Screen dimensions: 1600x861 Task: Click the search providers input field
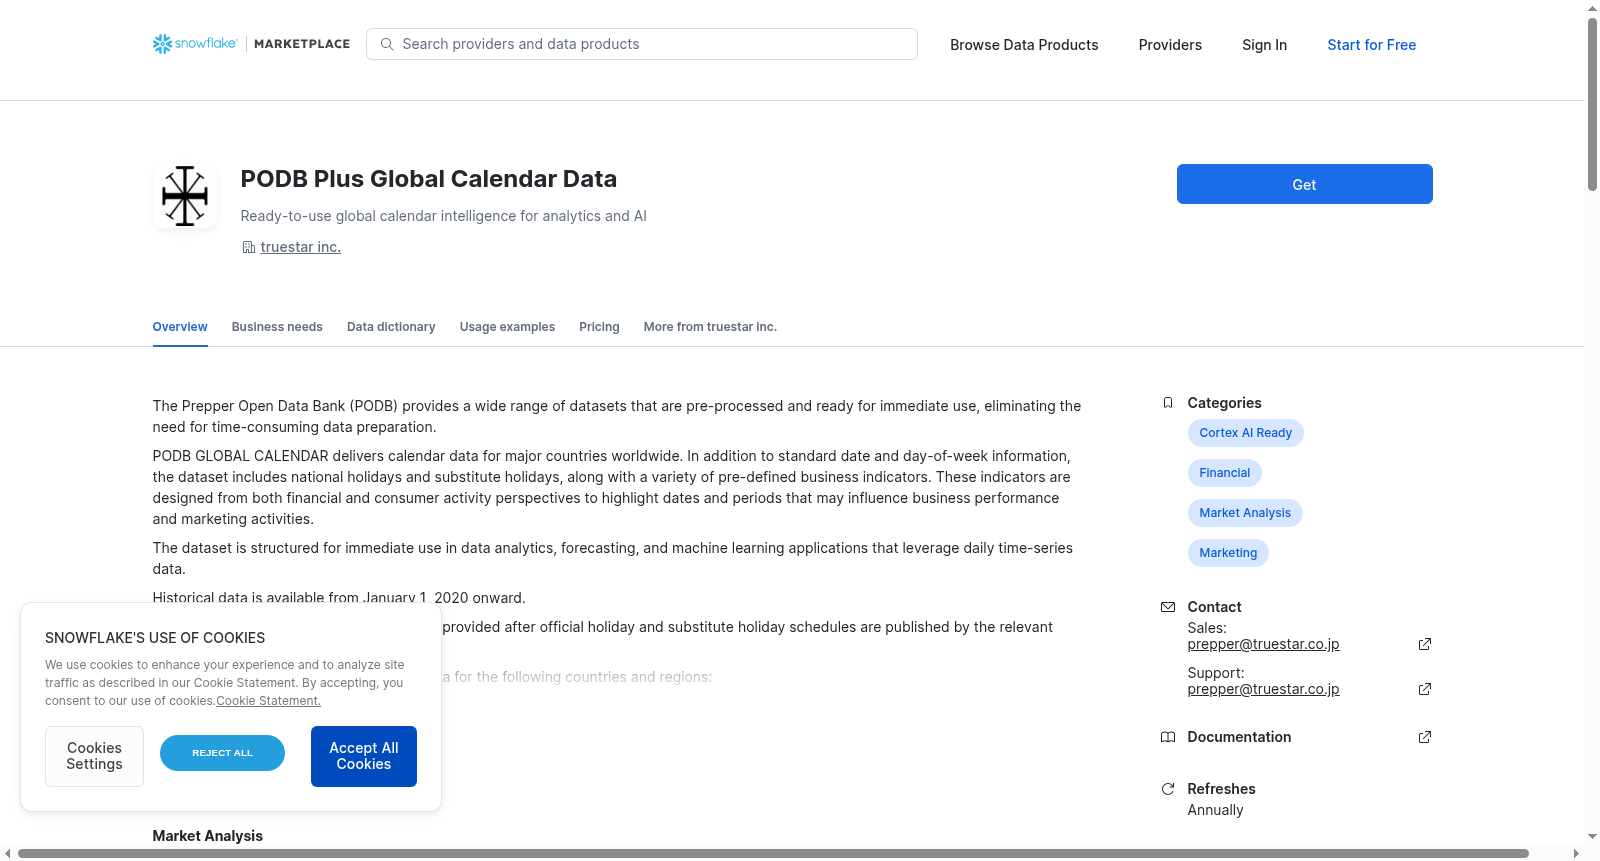pos(642,44)
